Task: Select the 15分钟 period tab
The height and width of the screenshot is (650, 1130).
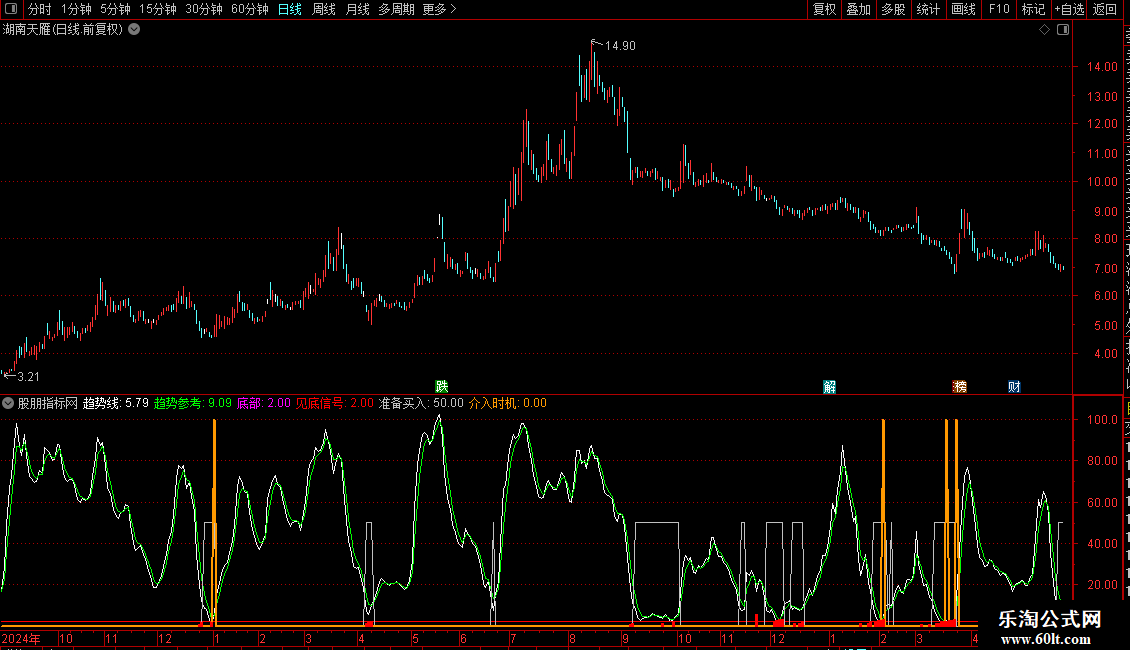Action: pyautogui.click(x=157, y=9)
